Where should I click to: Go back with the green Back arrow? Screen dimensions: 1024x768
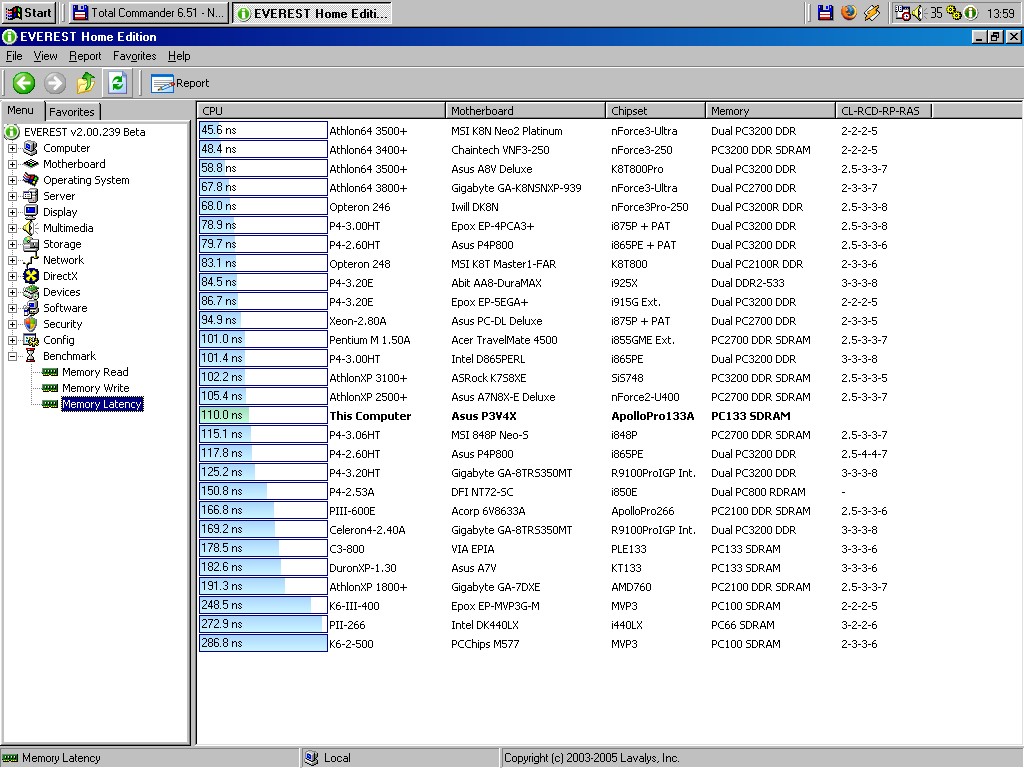[x=24, y=83]
